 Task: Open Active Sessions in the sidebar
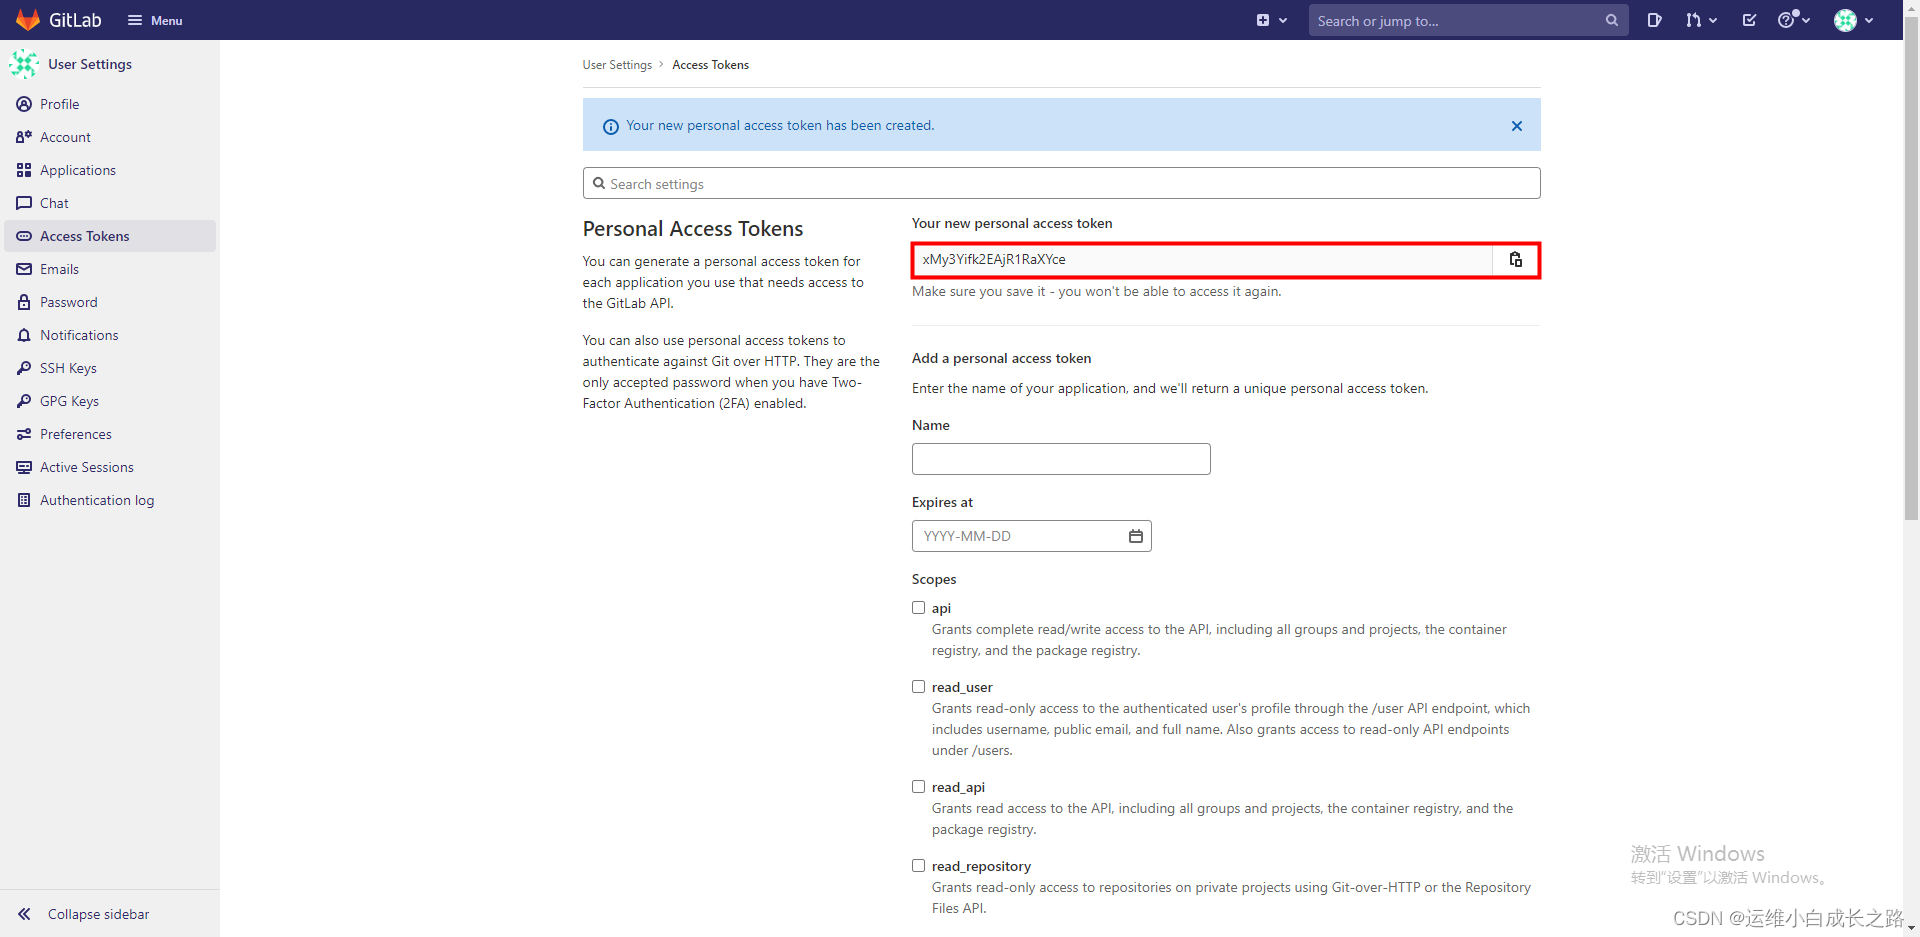tap(110, 467)
